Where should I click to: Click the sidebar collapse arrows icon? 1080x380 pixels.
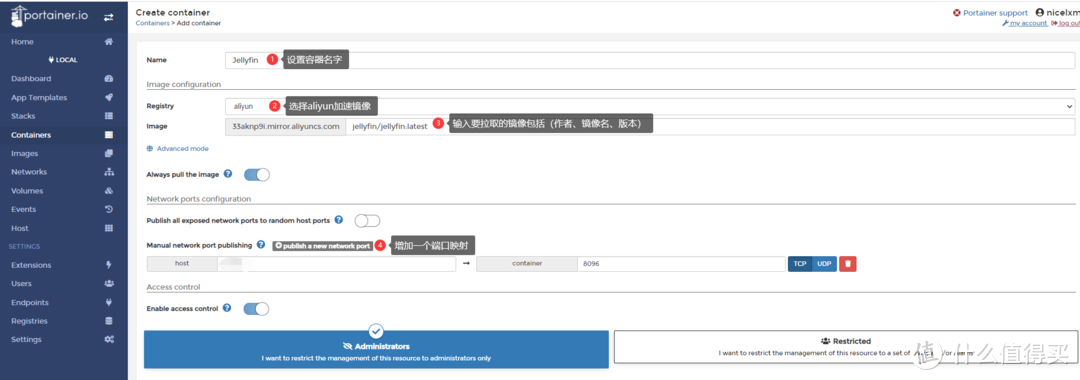tap(109, 17)
